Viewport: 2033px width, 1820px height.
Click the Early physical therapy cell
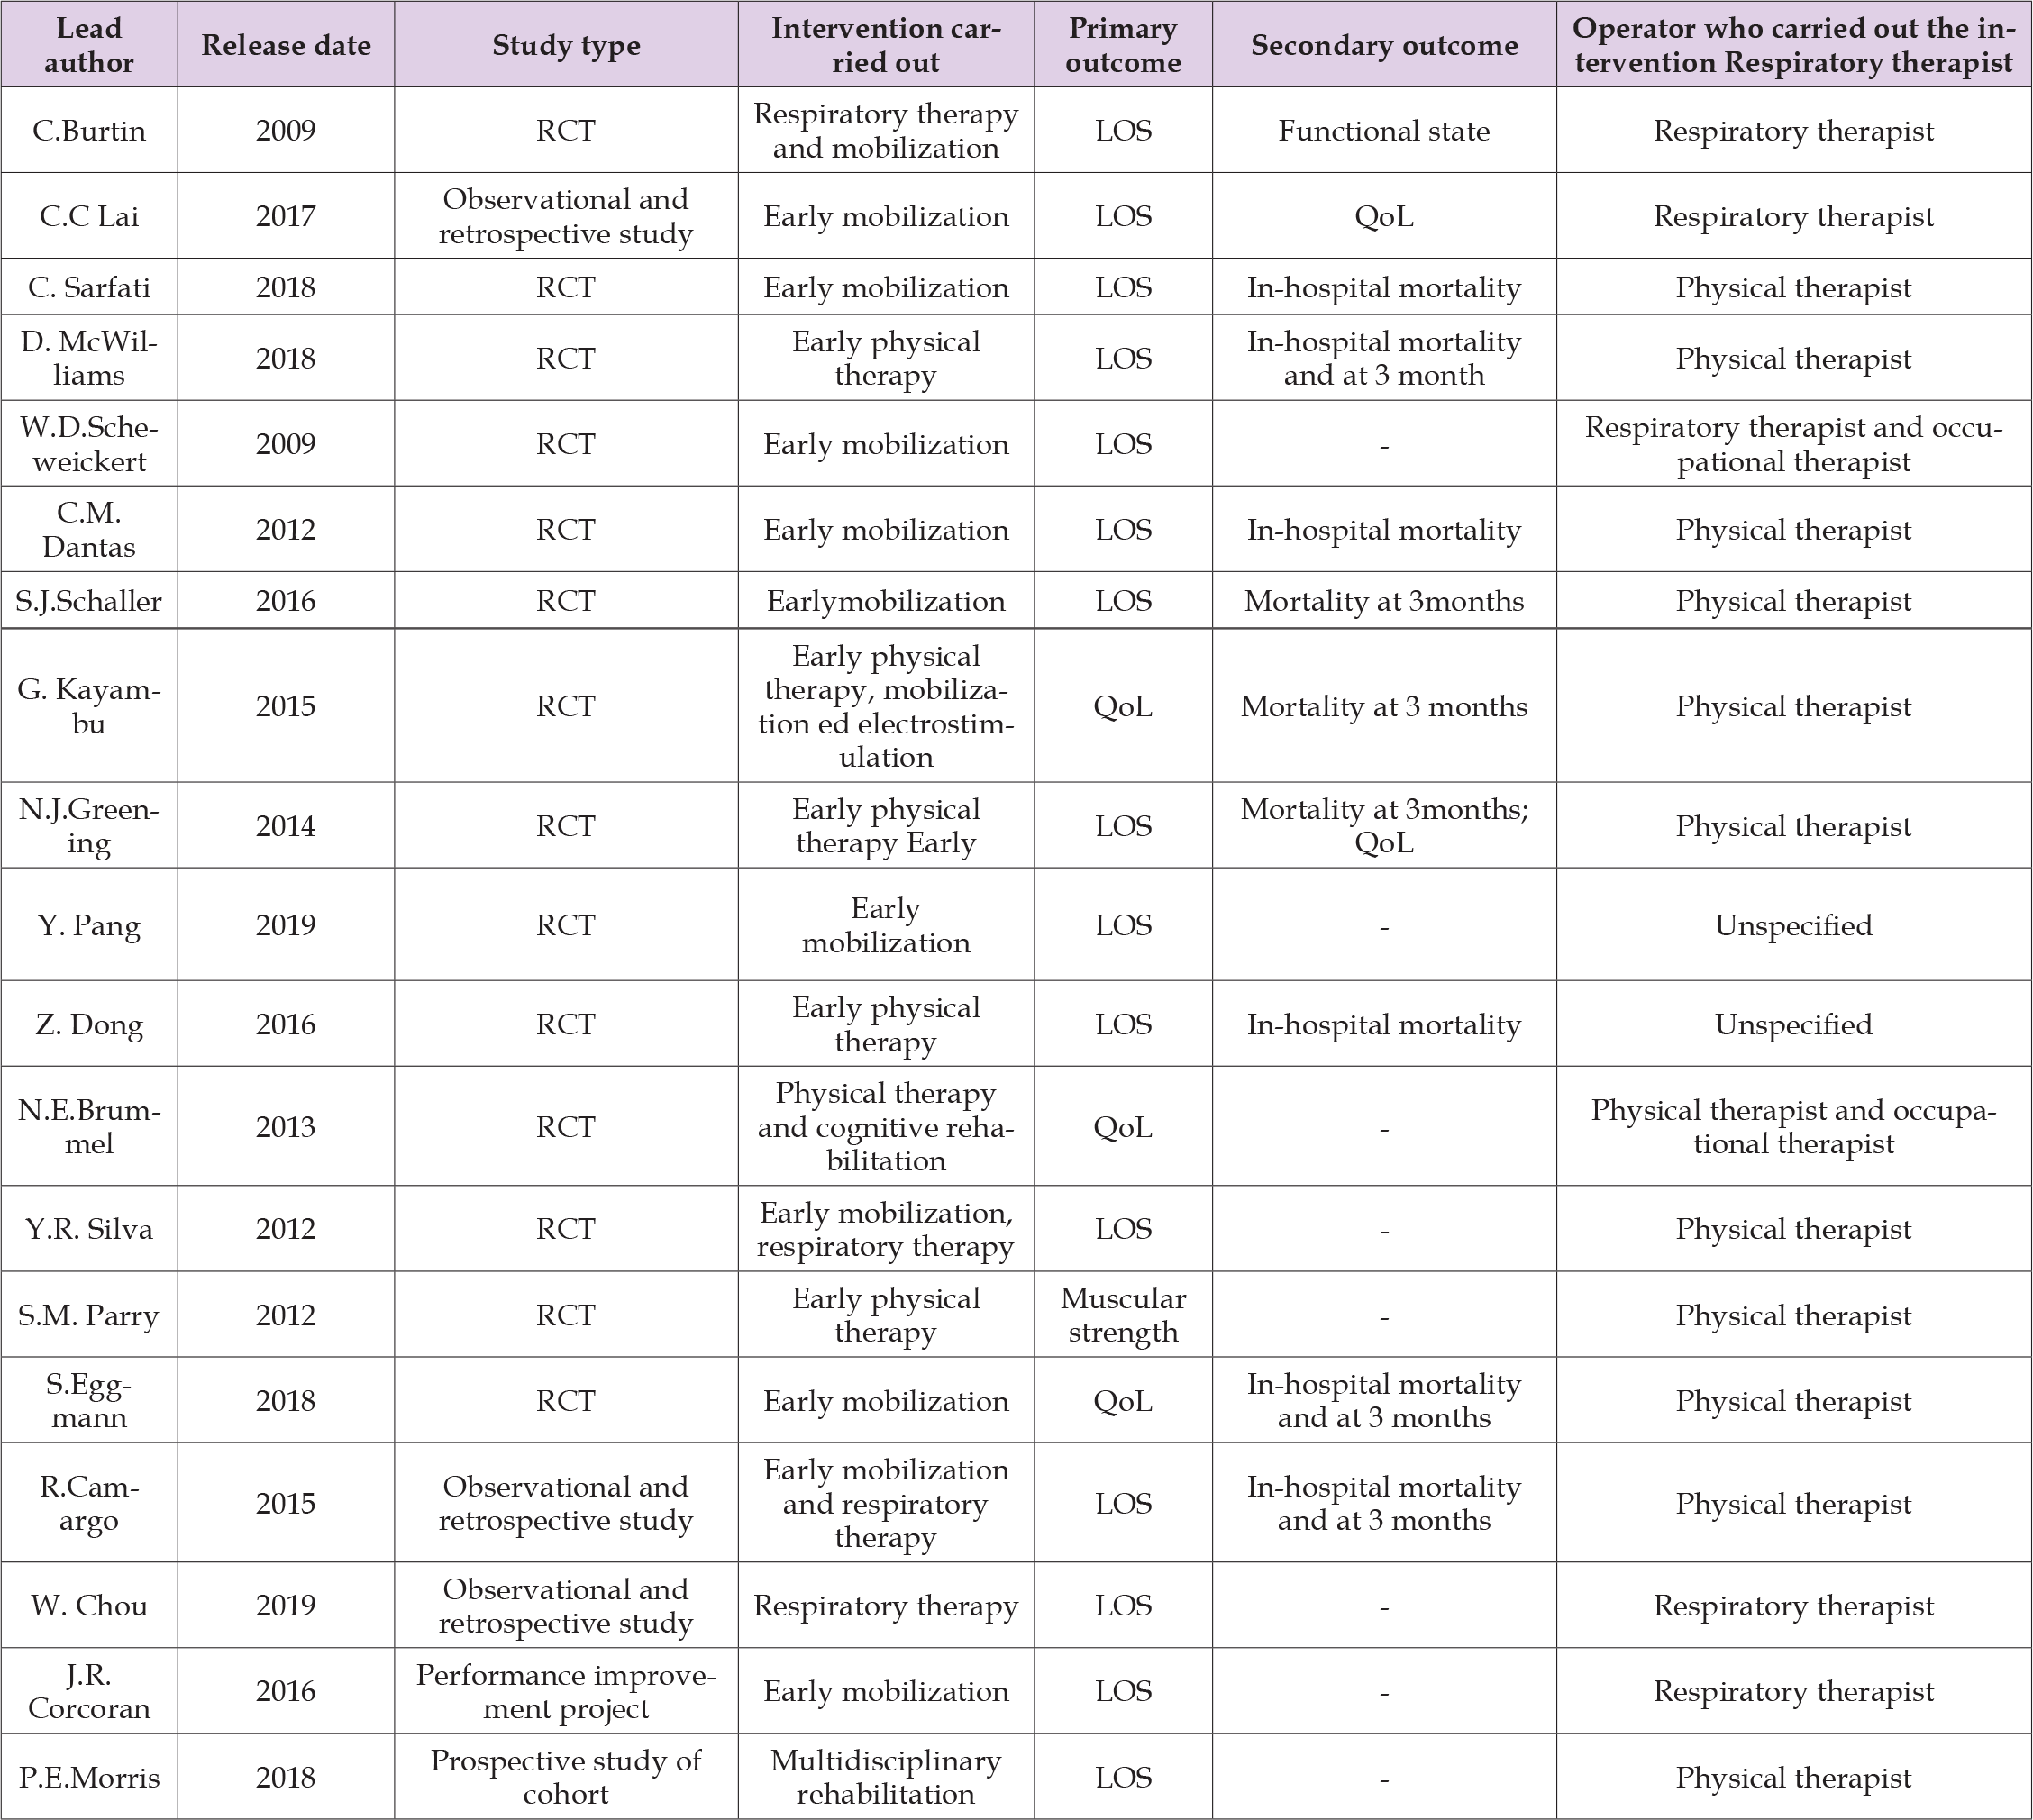click(886, 358)
